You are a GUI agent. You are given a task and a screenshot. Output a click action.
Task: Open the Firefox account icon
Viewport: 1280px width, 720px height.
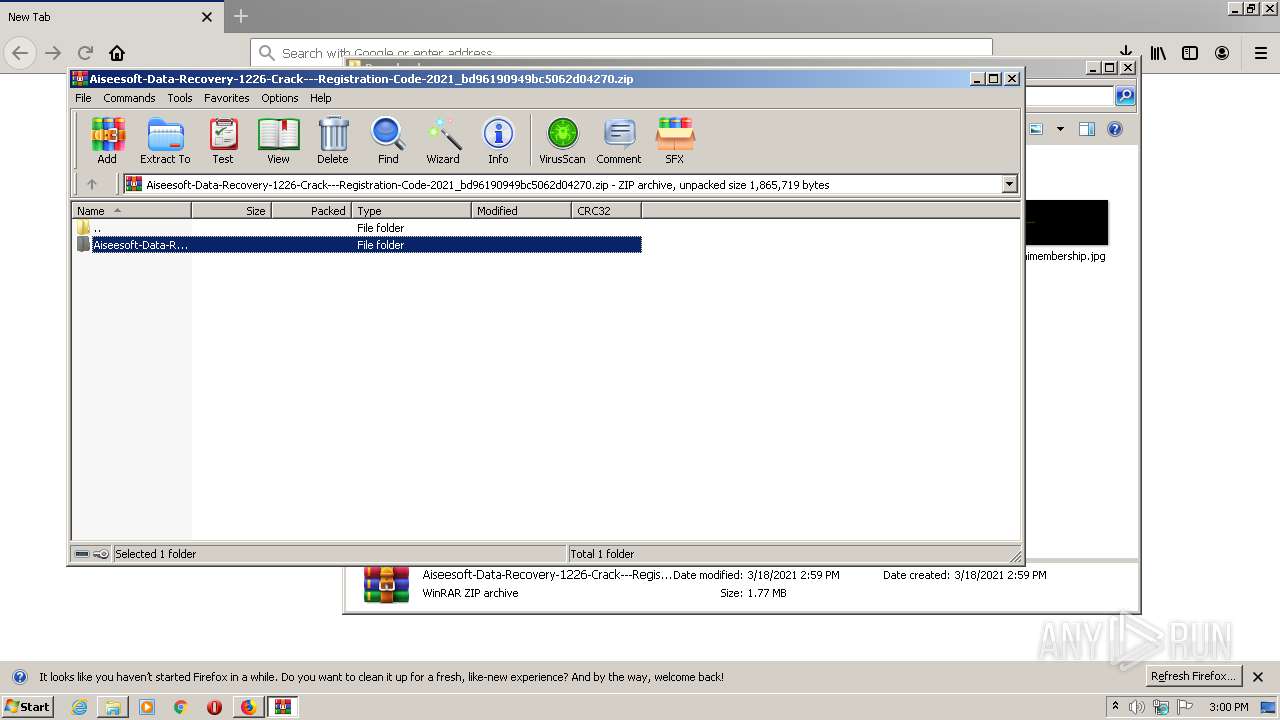pos(1222,53)
